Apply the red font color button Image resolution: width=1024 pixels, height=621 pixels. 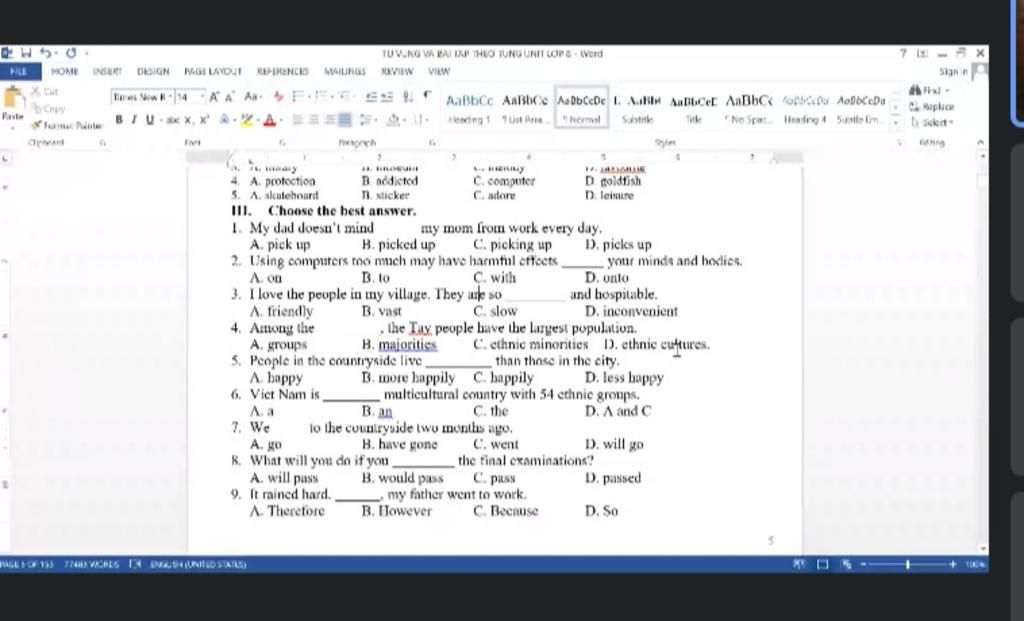click(270, 120)
